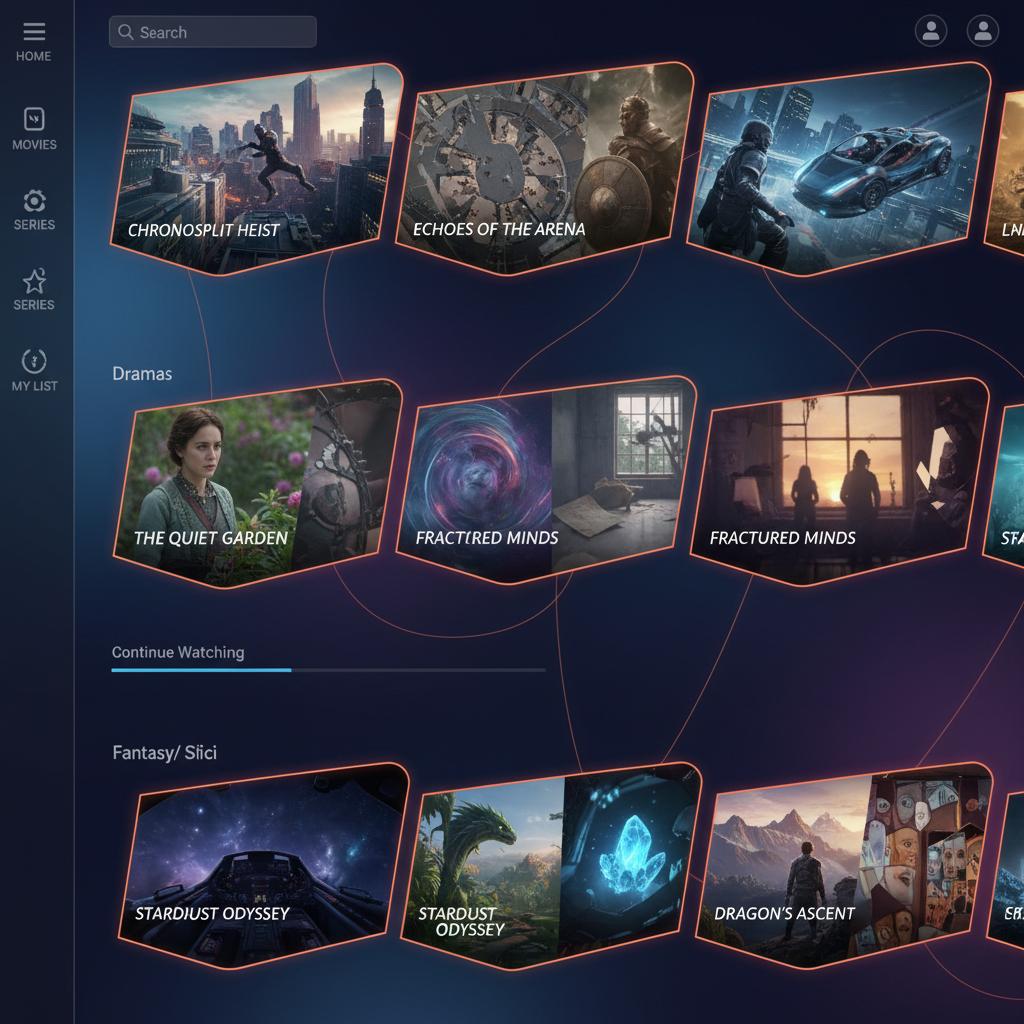Select the star-shaped Series icon

pyautogui.click(x=34, y=281)
